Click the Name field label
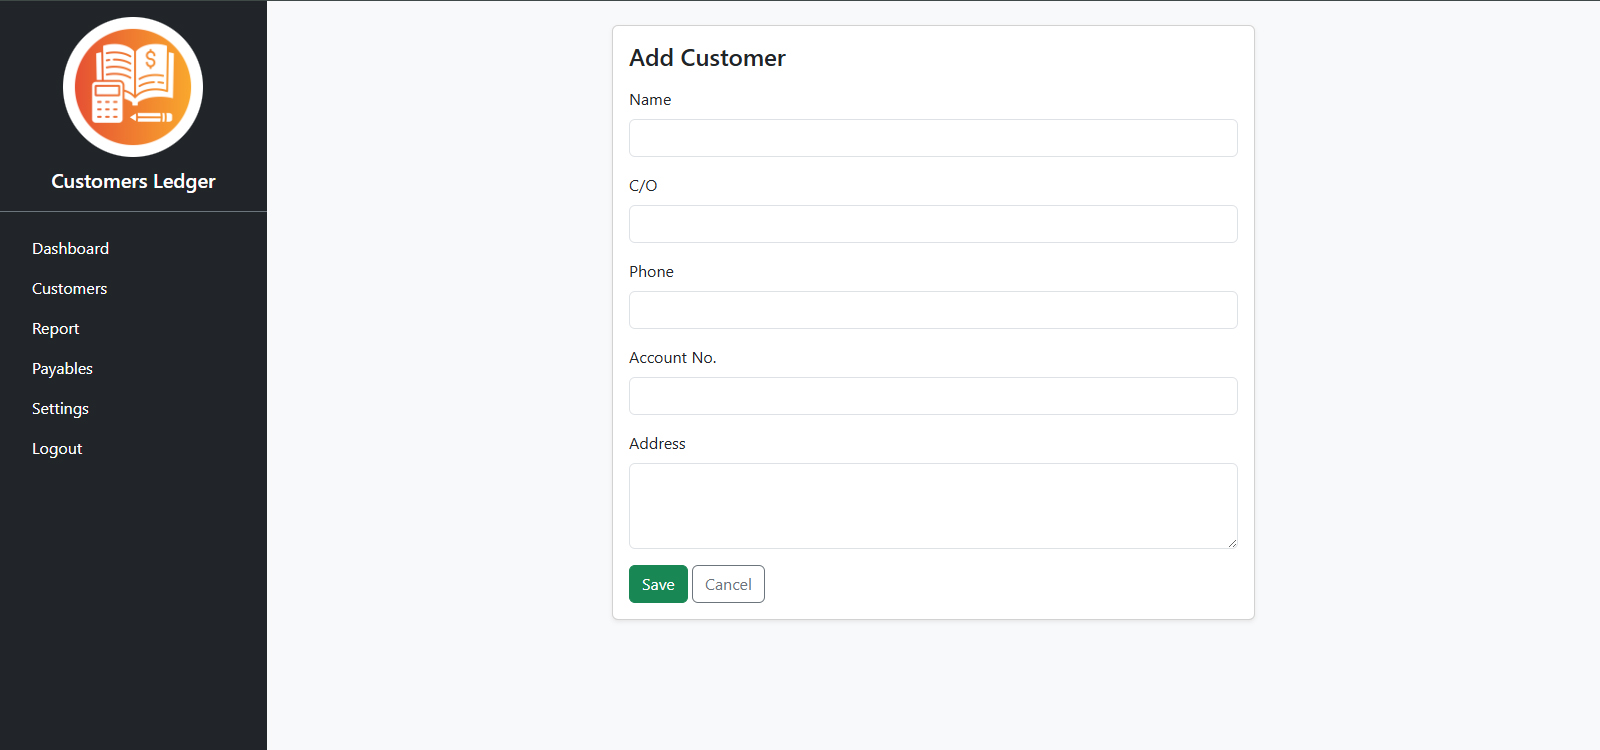 650,100
